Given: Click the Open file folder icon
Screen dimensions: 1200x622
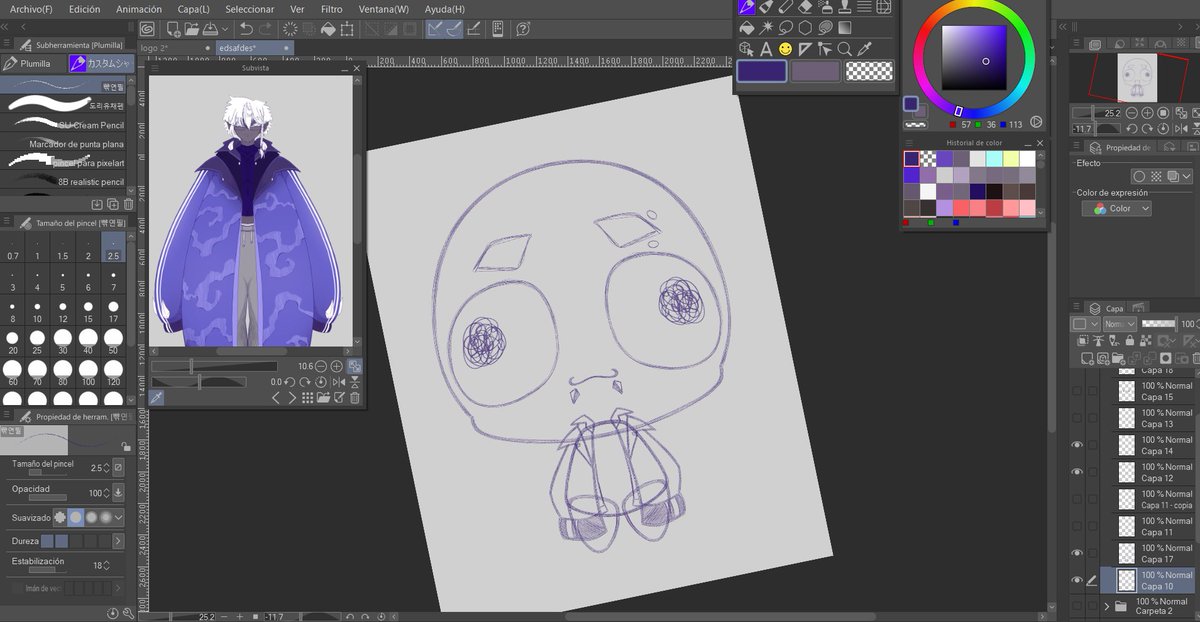Looking at the screenshot, I should point(192,29).
